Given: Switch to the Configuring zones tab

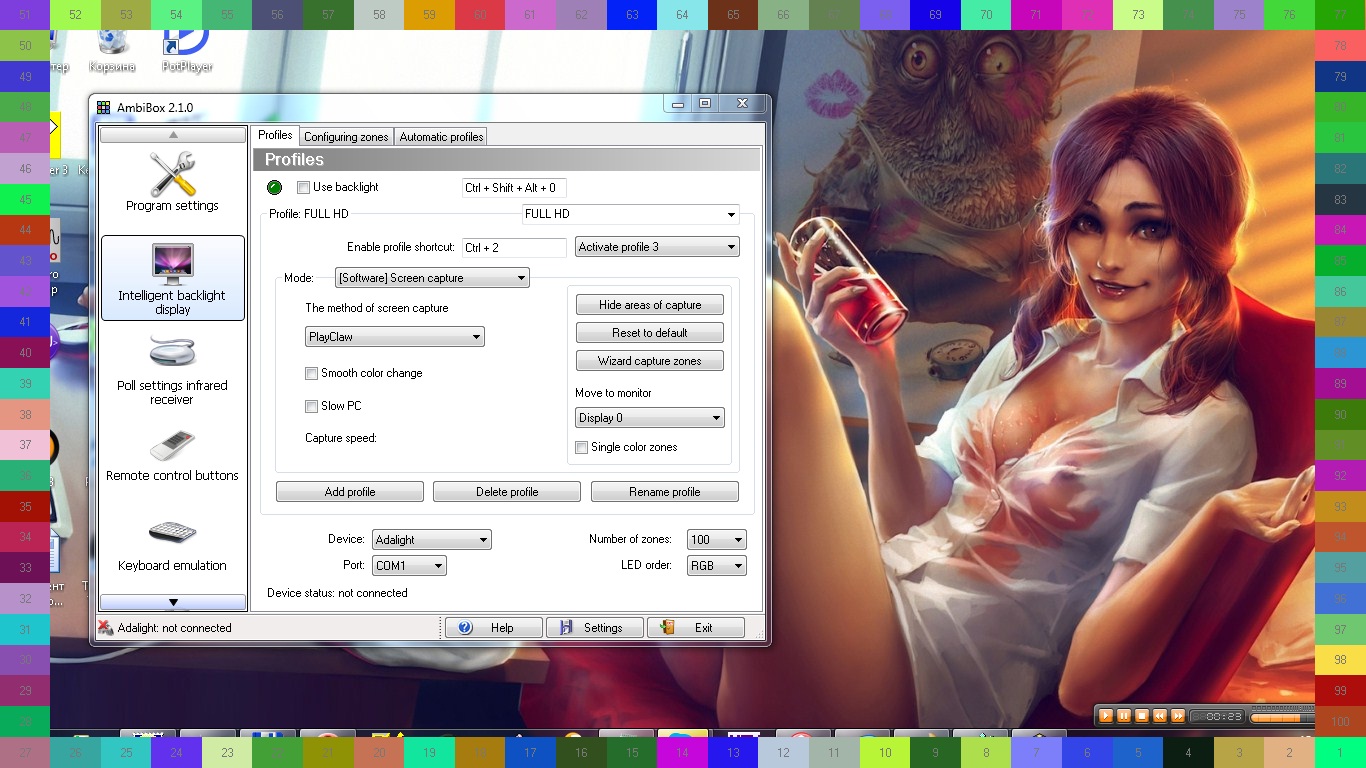Looking at the screenshot, I should 346,137.
